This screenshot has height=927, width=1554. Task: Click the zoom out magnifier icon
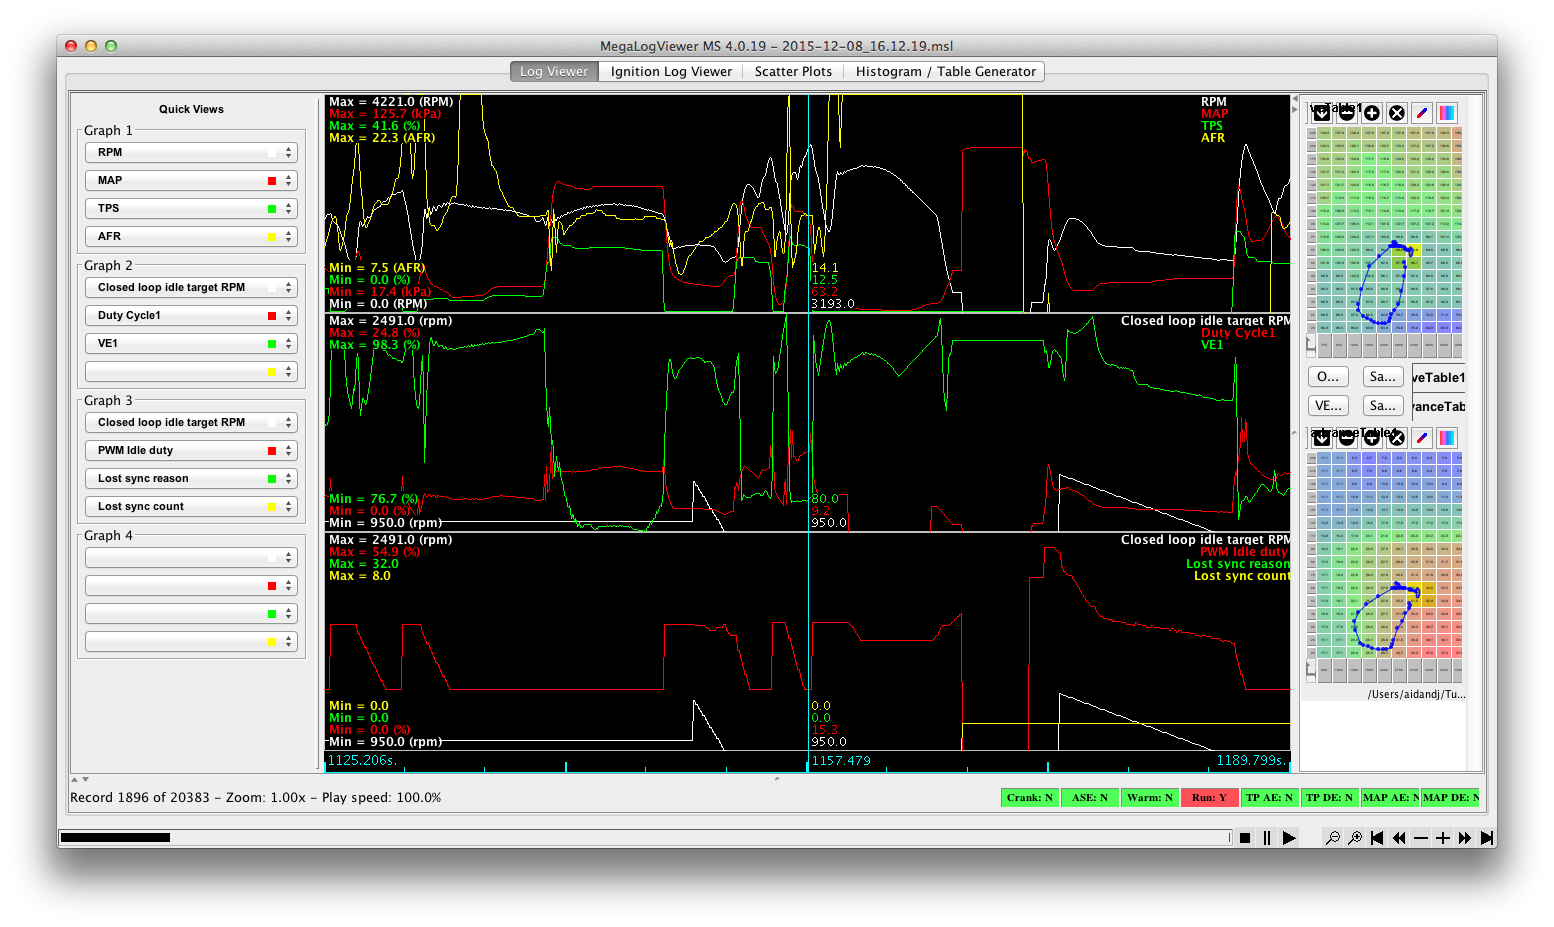click(x=1333, y=838)
